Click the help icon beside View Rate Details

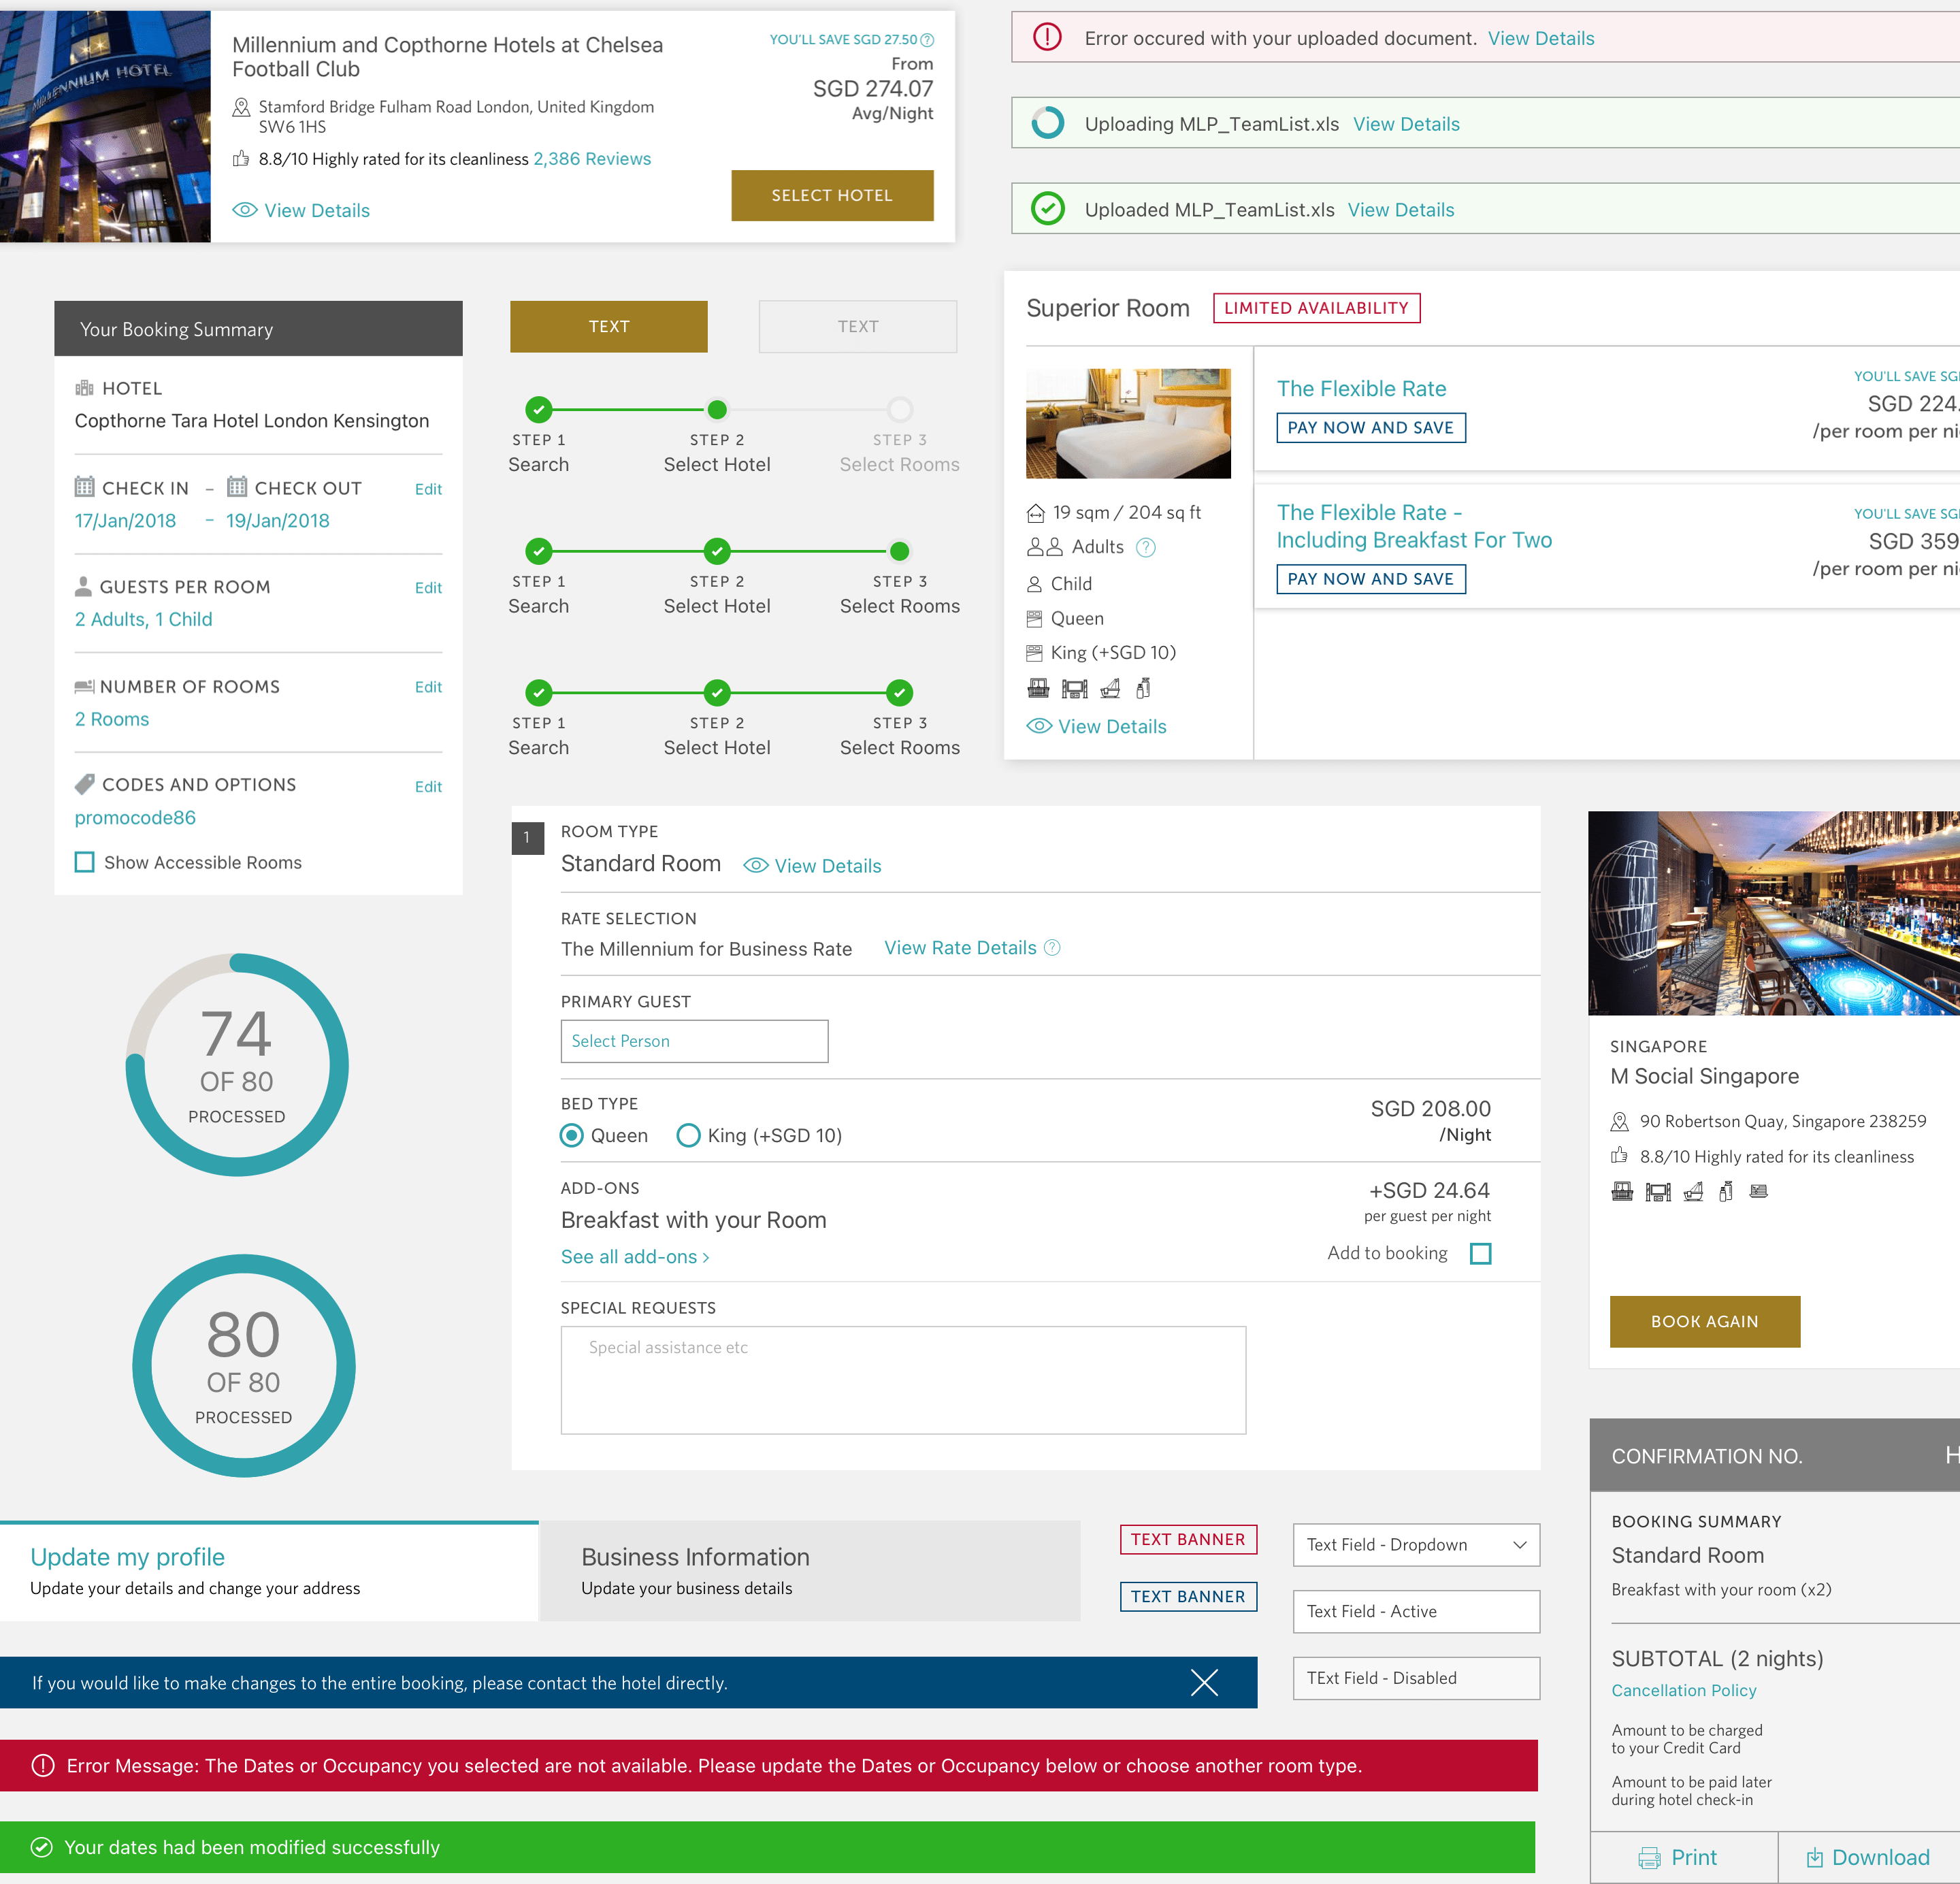pos(1052,947)
